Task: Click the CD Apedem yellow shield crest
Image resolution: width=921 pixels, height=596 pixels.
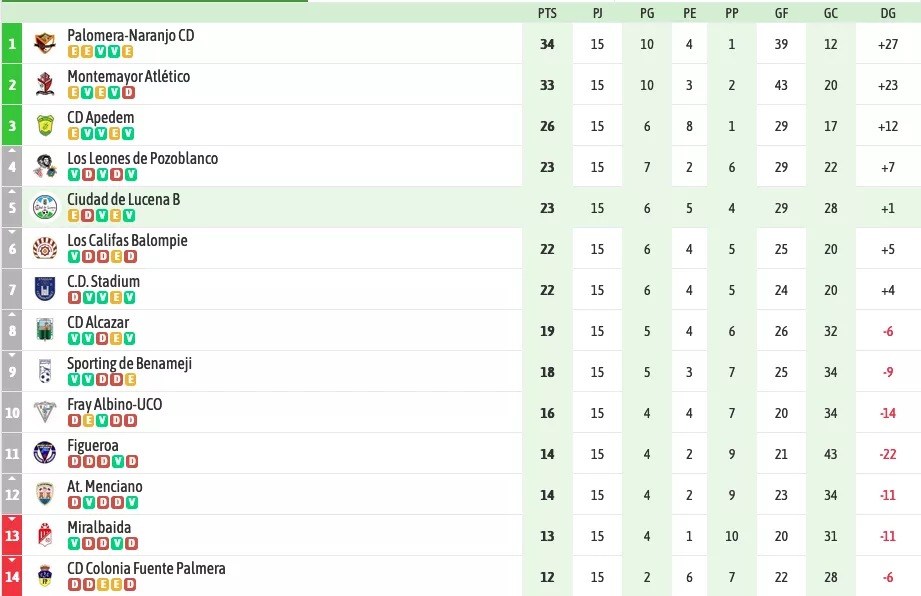Action: pos(45,125)
